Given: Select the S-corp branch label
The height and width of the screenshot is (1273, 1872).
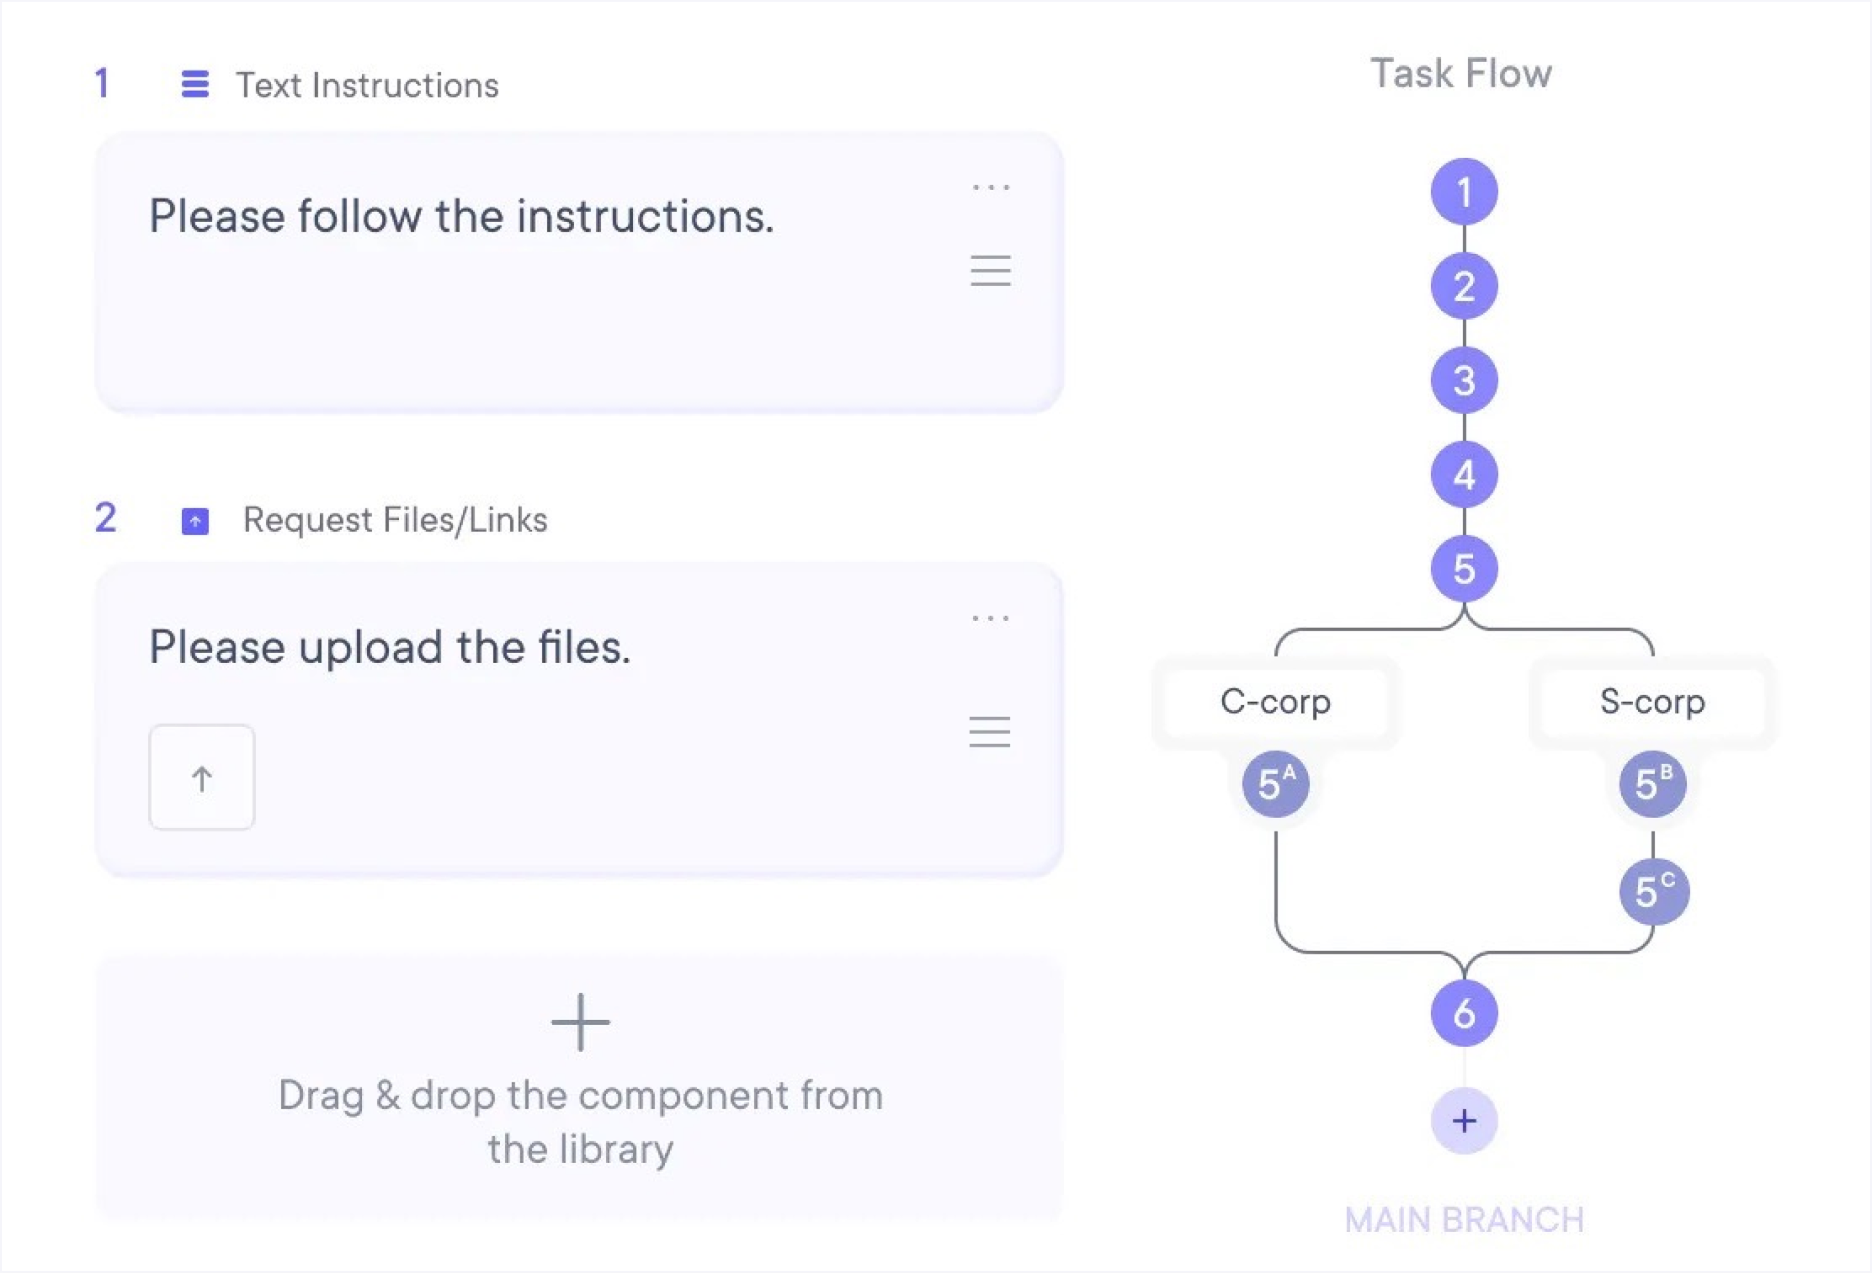Looking at the screenshot, I should 1652,702.
